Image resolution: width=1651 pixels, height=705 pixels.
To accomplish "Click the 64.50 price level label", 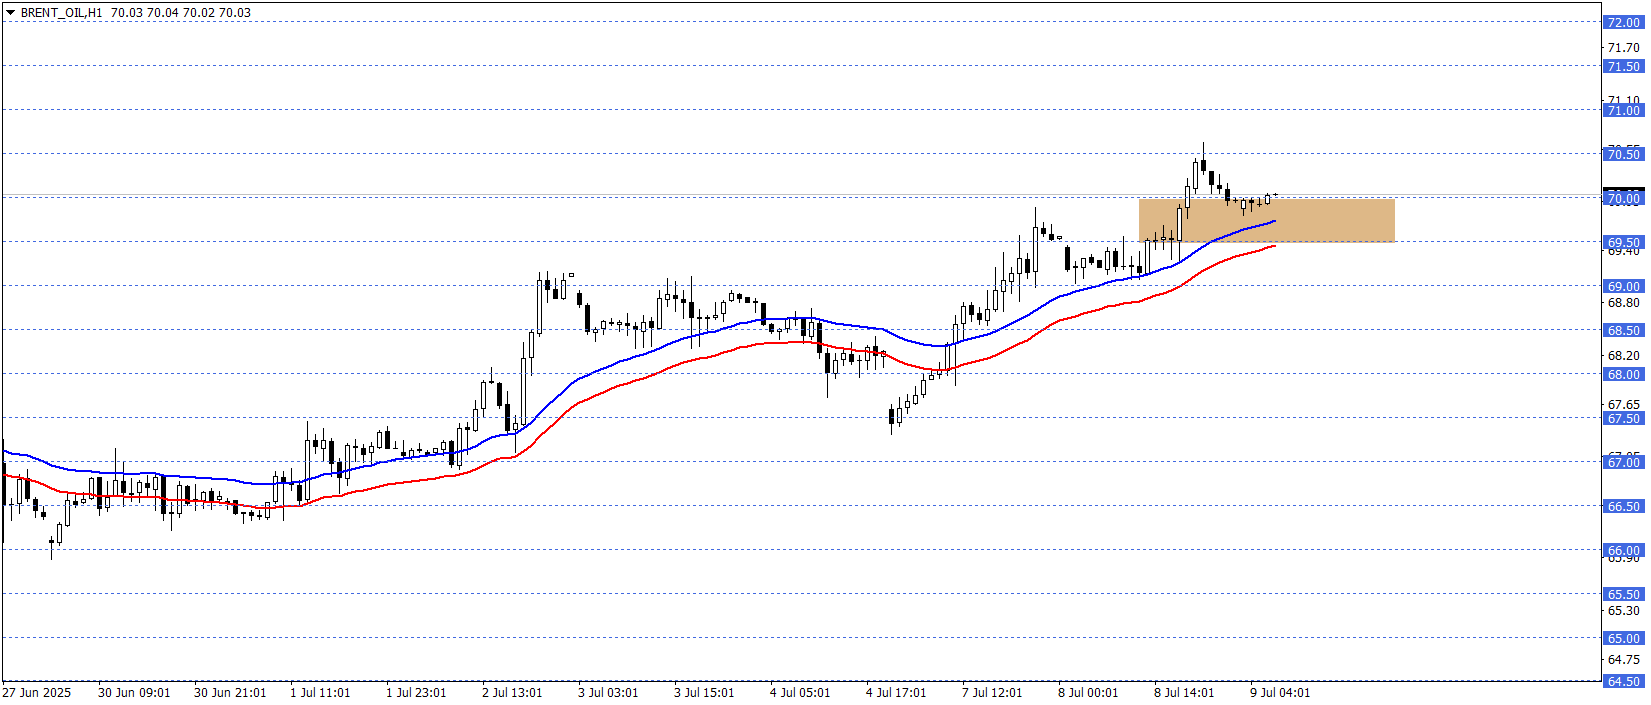I will (x=1623, y=681).
